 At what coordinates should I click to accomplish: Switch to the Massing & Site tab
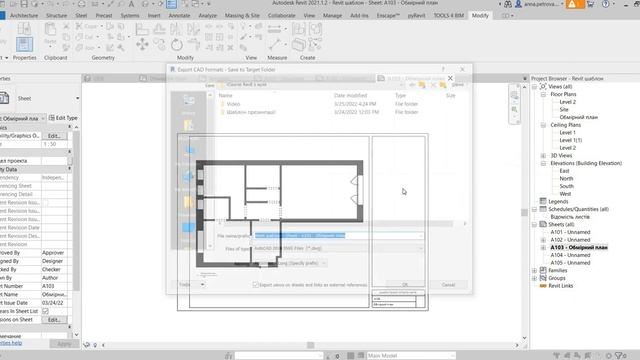242,16
